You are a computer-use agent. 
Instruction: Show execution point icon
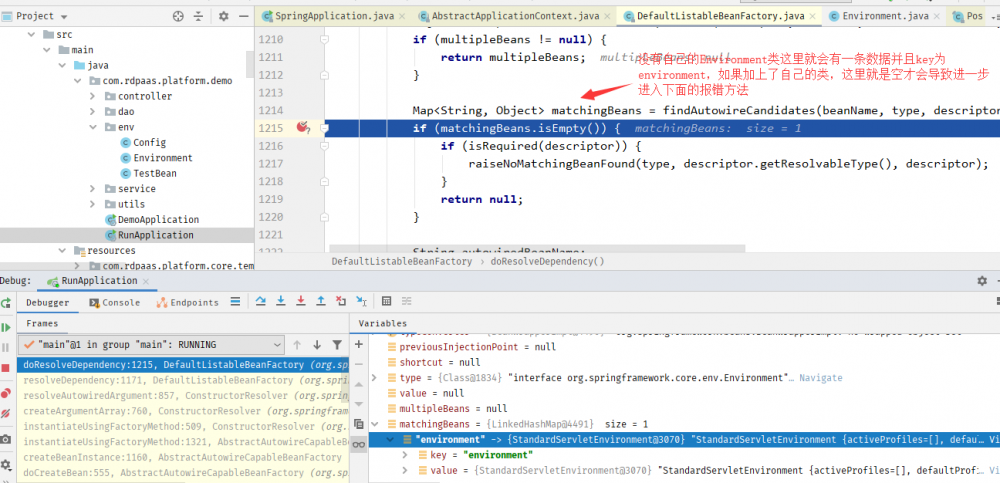(235, 302)
